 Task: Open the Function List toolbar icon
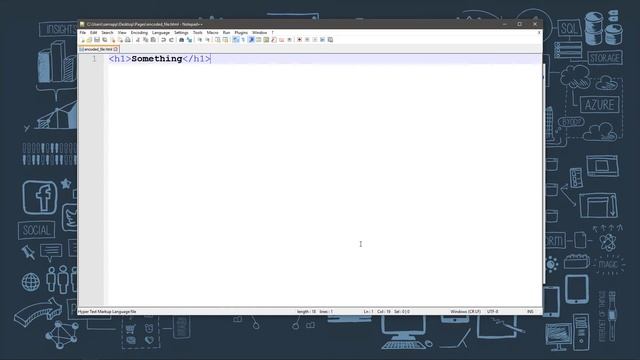coord(274,40)
